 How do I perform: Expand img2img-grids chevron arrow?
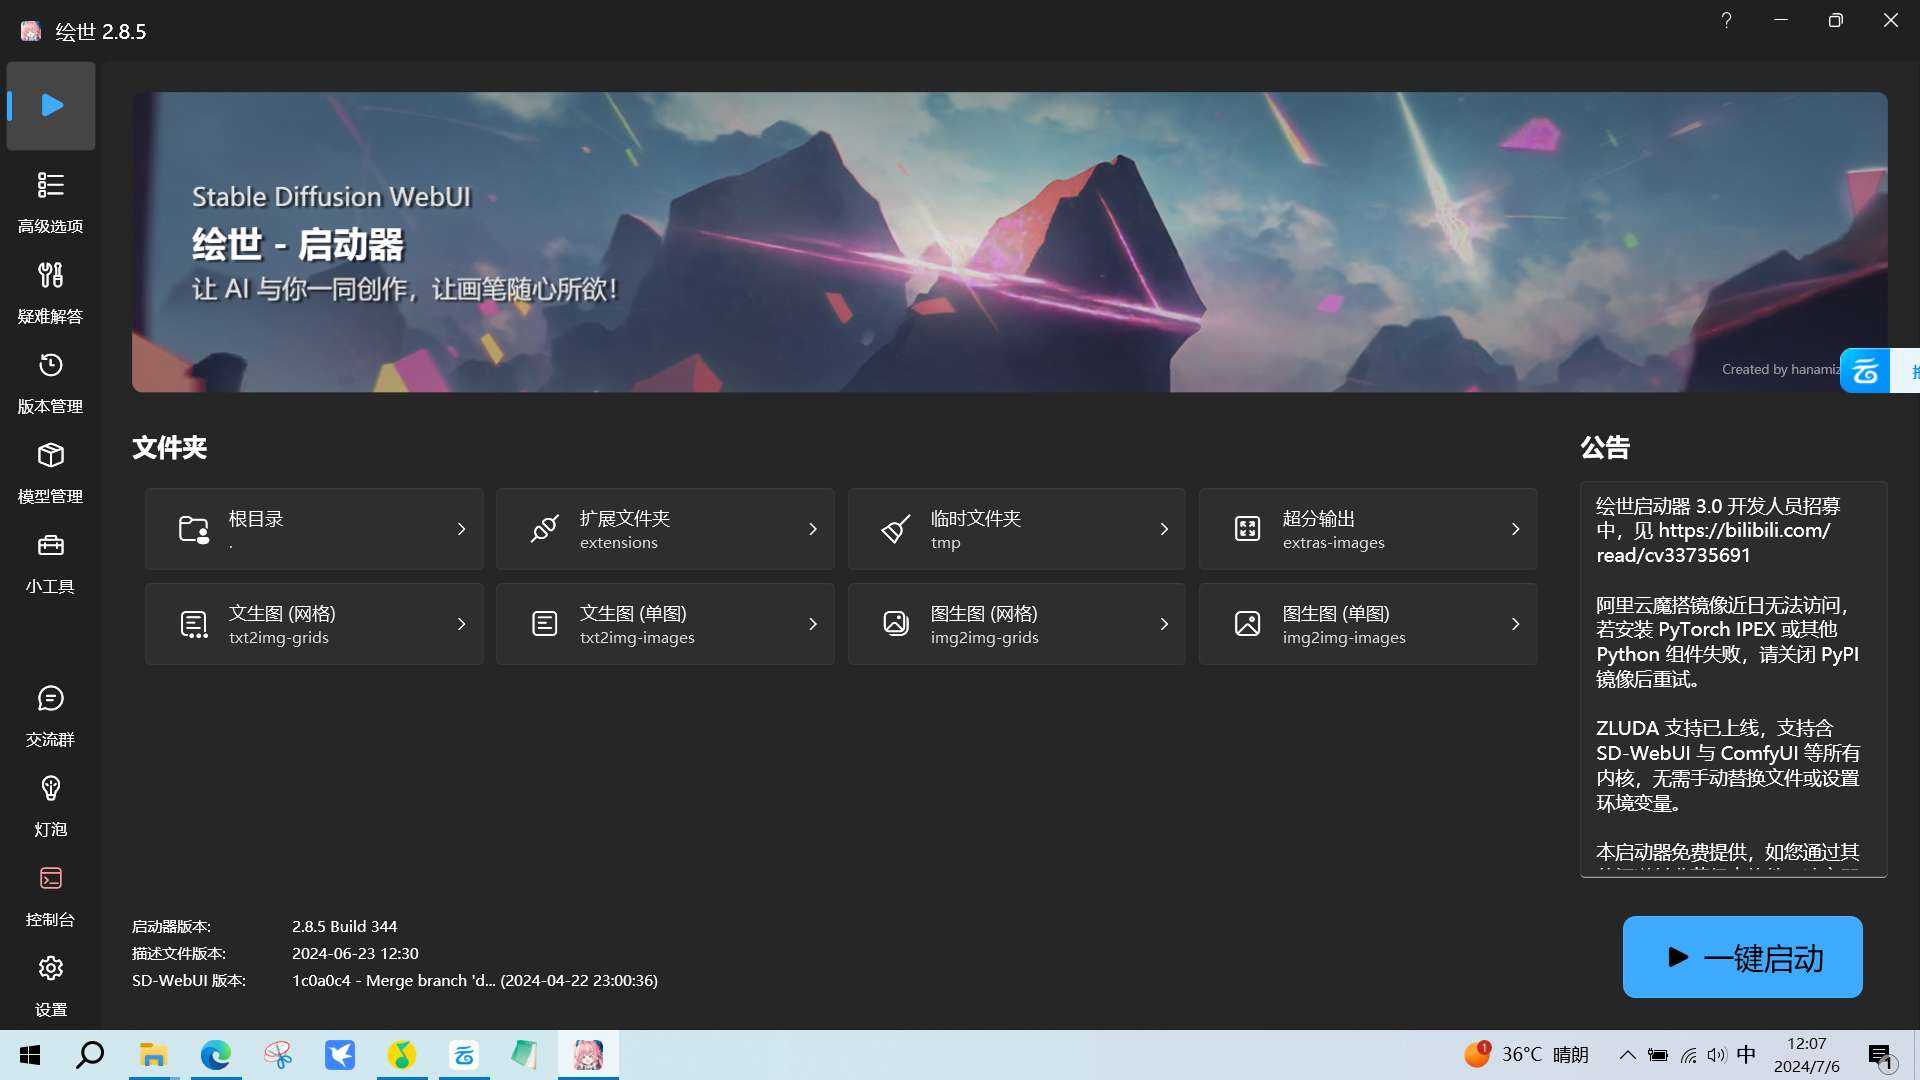[1164, 624]
